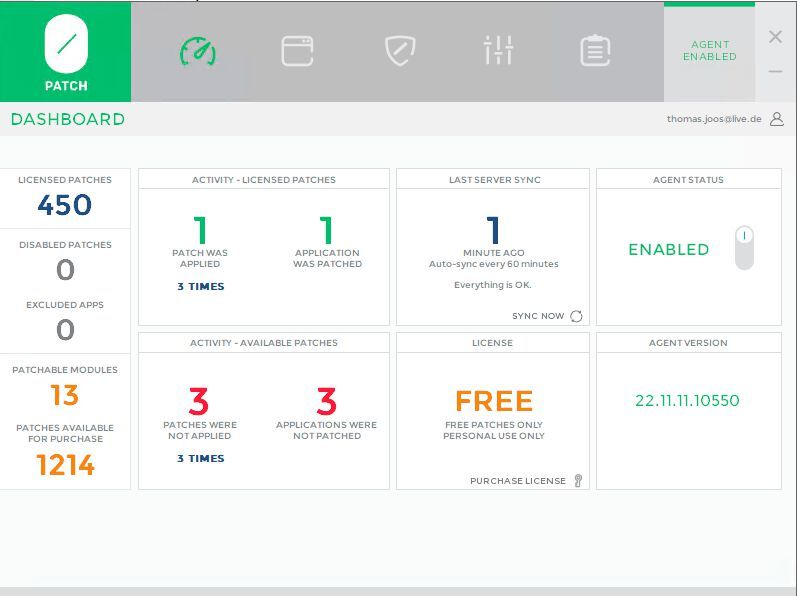Open the Dashboard speedometer icon
This screenshot has height=596, width=797.
198,51
